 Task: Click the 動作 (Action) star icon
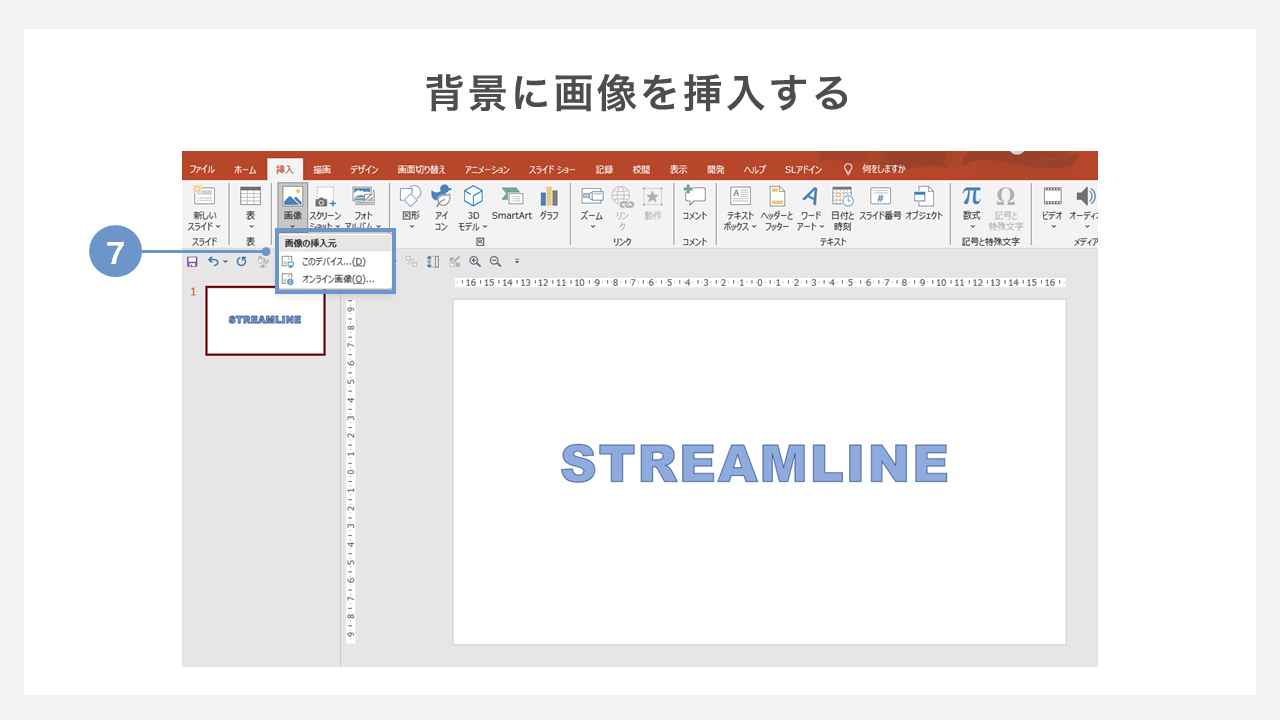653,196
